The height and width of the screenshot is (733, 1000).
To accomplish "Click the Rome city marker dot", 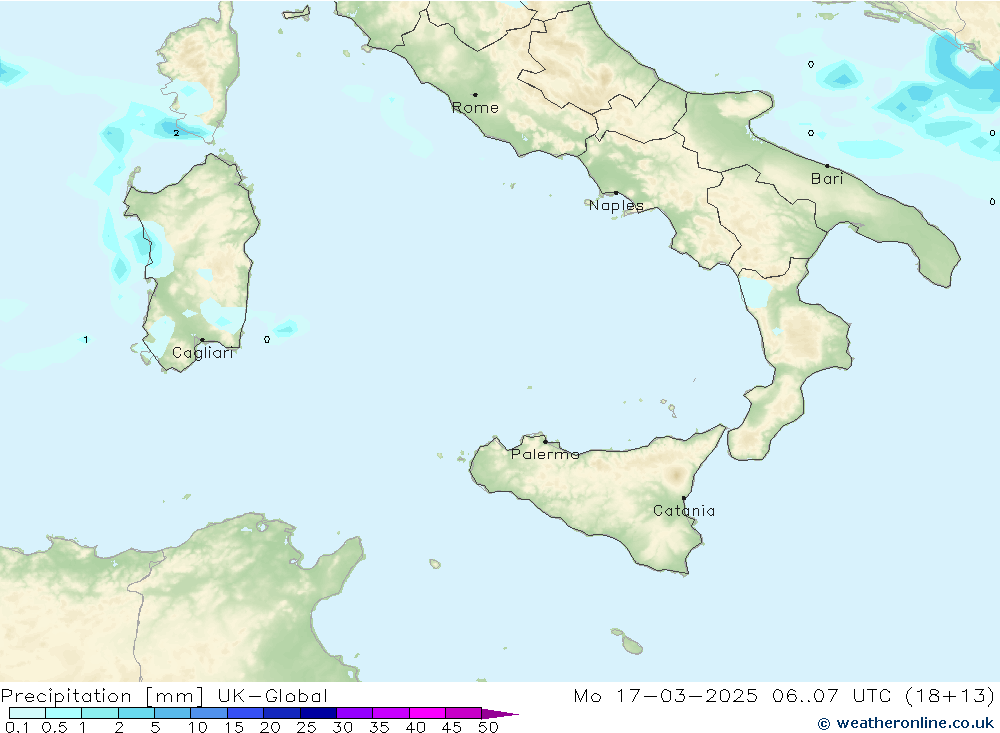I will [x=475, y=94].
